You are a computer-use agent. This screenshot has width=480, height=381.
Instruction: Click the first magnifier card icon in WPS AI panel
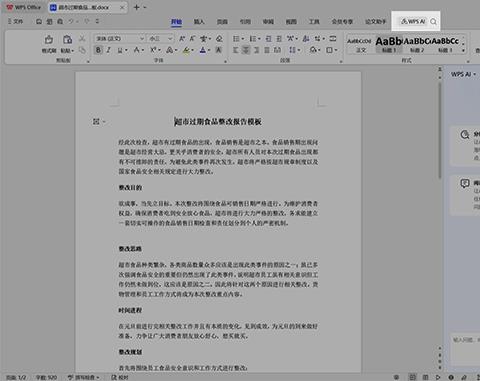[465, 135]
